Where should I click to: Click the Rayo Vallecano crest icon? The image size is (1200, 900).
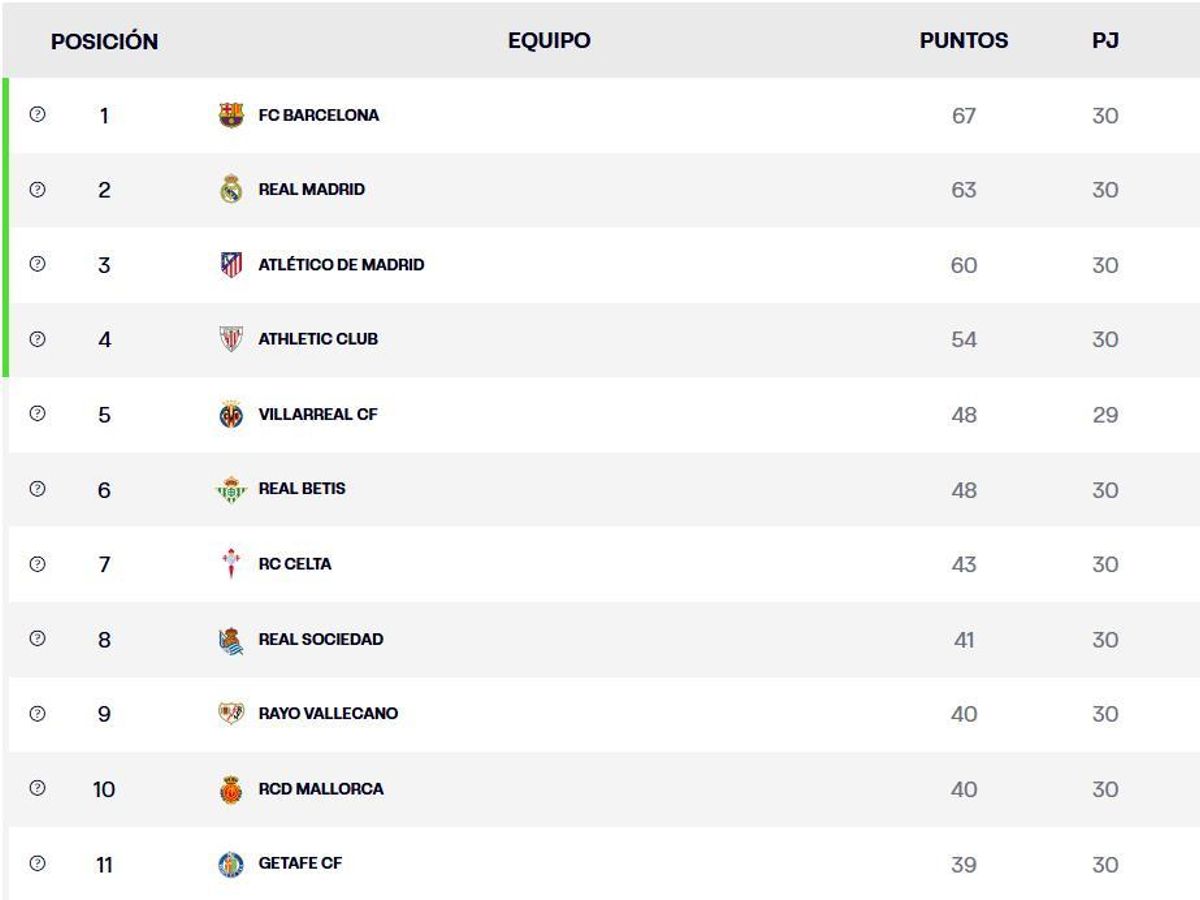click(231, 714)
